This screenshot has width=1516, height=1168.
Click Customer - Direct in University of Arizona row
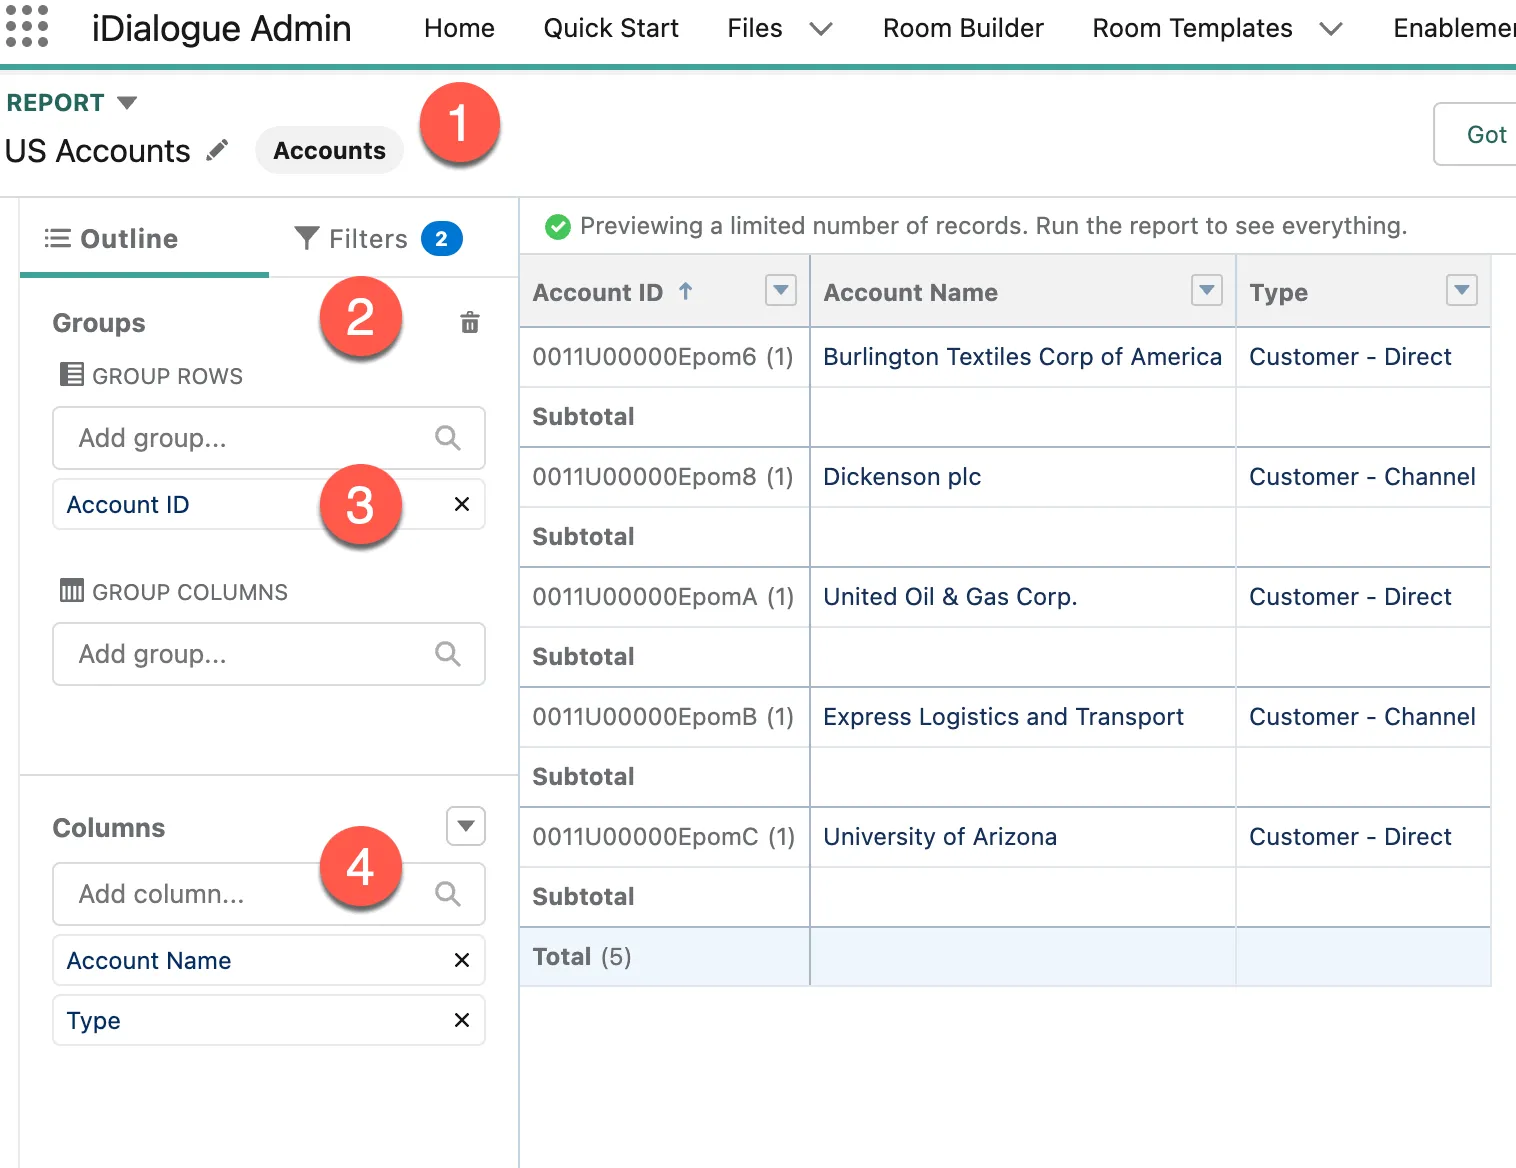point(1350,836)
